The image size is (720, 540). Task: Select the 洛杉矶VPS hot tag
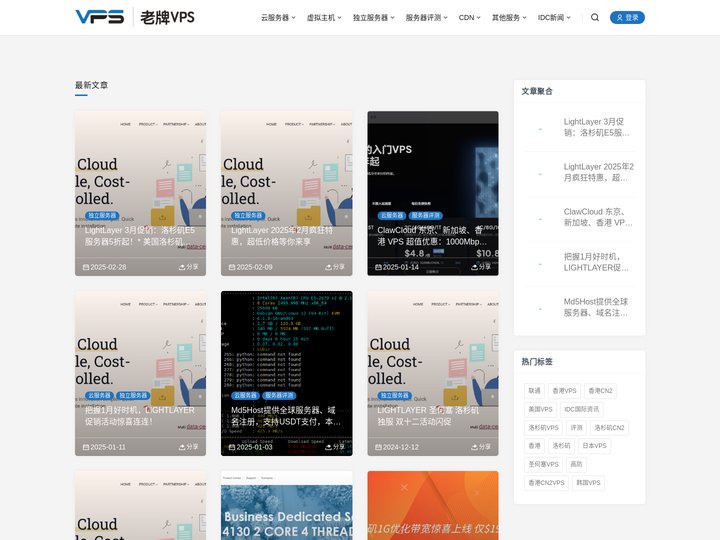tap(543, 428)
